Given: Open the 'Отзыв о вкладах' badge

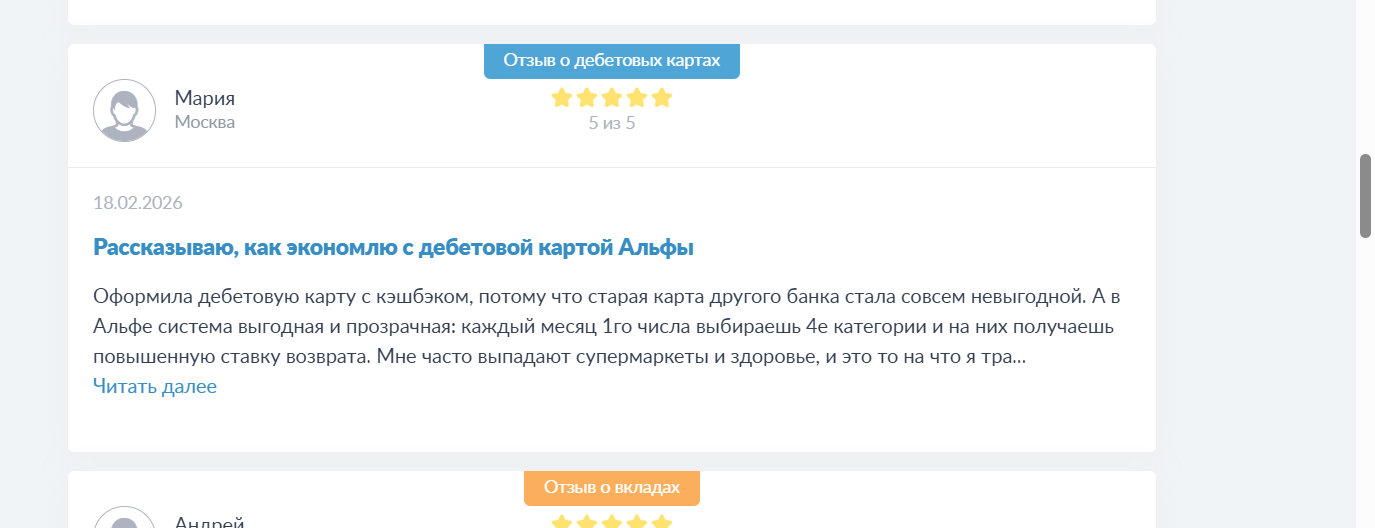Looking at the screenshot, I should click(611, 488).
